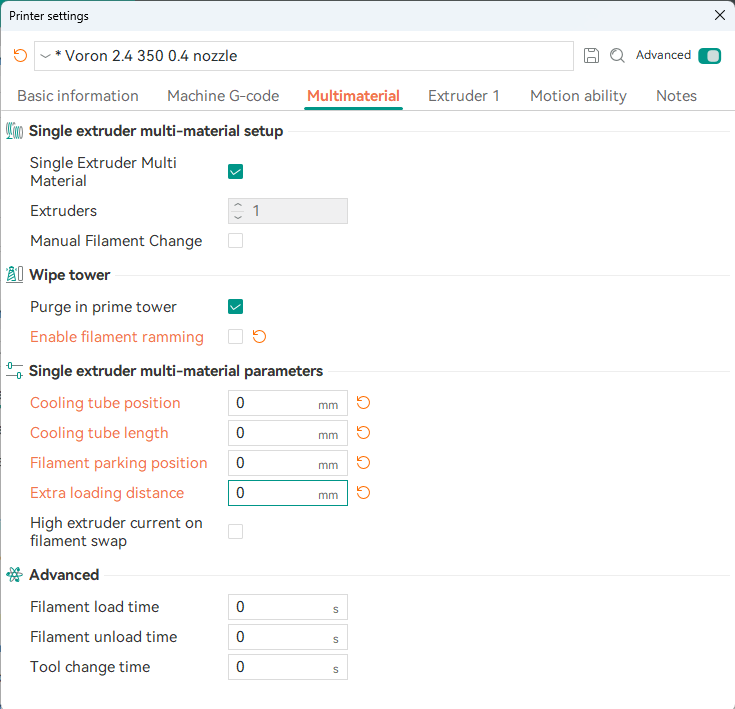Viewport: 735px width, 709px height.
Task: Click the Extruders stepper down arrow
Action: [x=237, y=216]
